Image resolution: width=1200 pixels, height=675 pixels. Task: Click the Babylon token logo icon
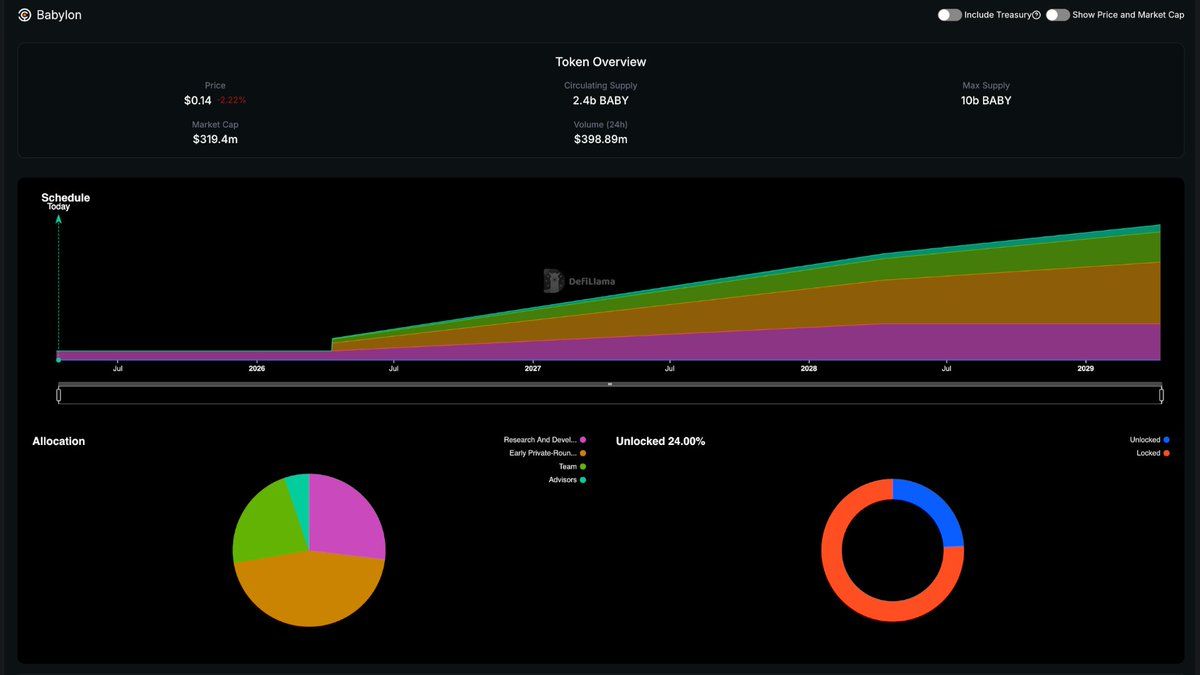(25, 15)
